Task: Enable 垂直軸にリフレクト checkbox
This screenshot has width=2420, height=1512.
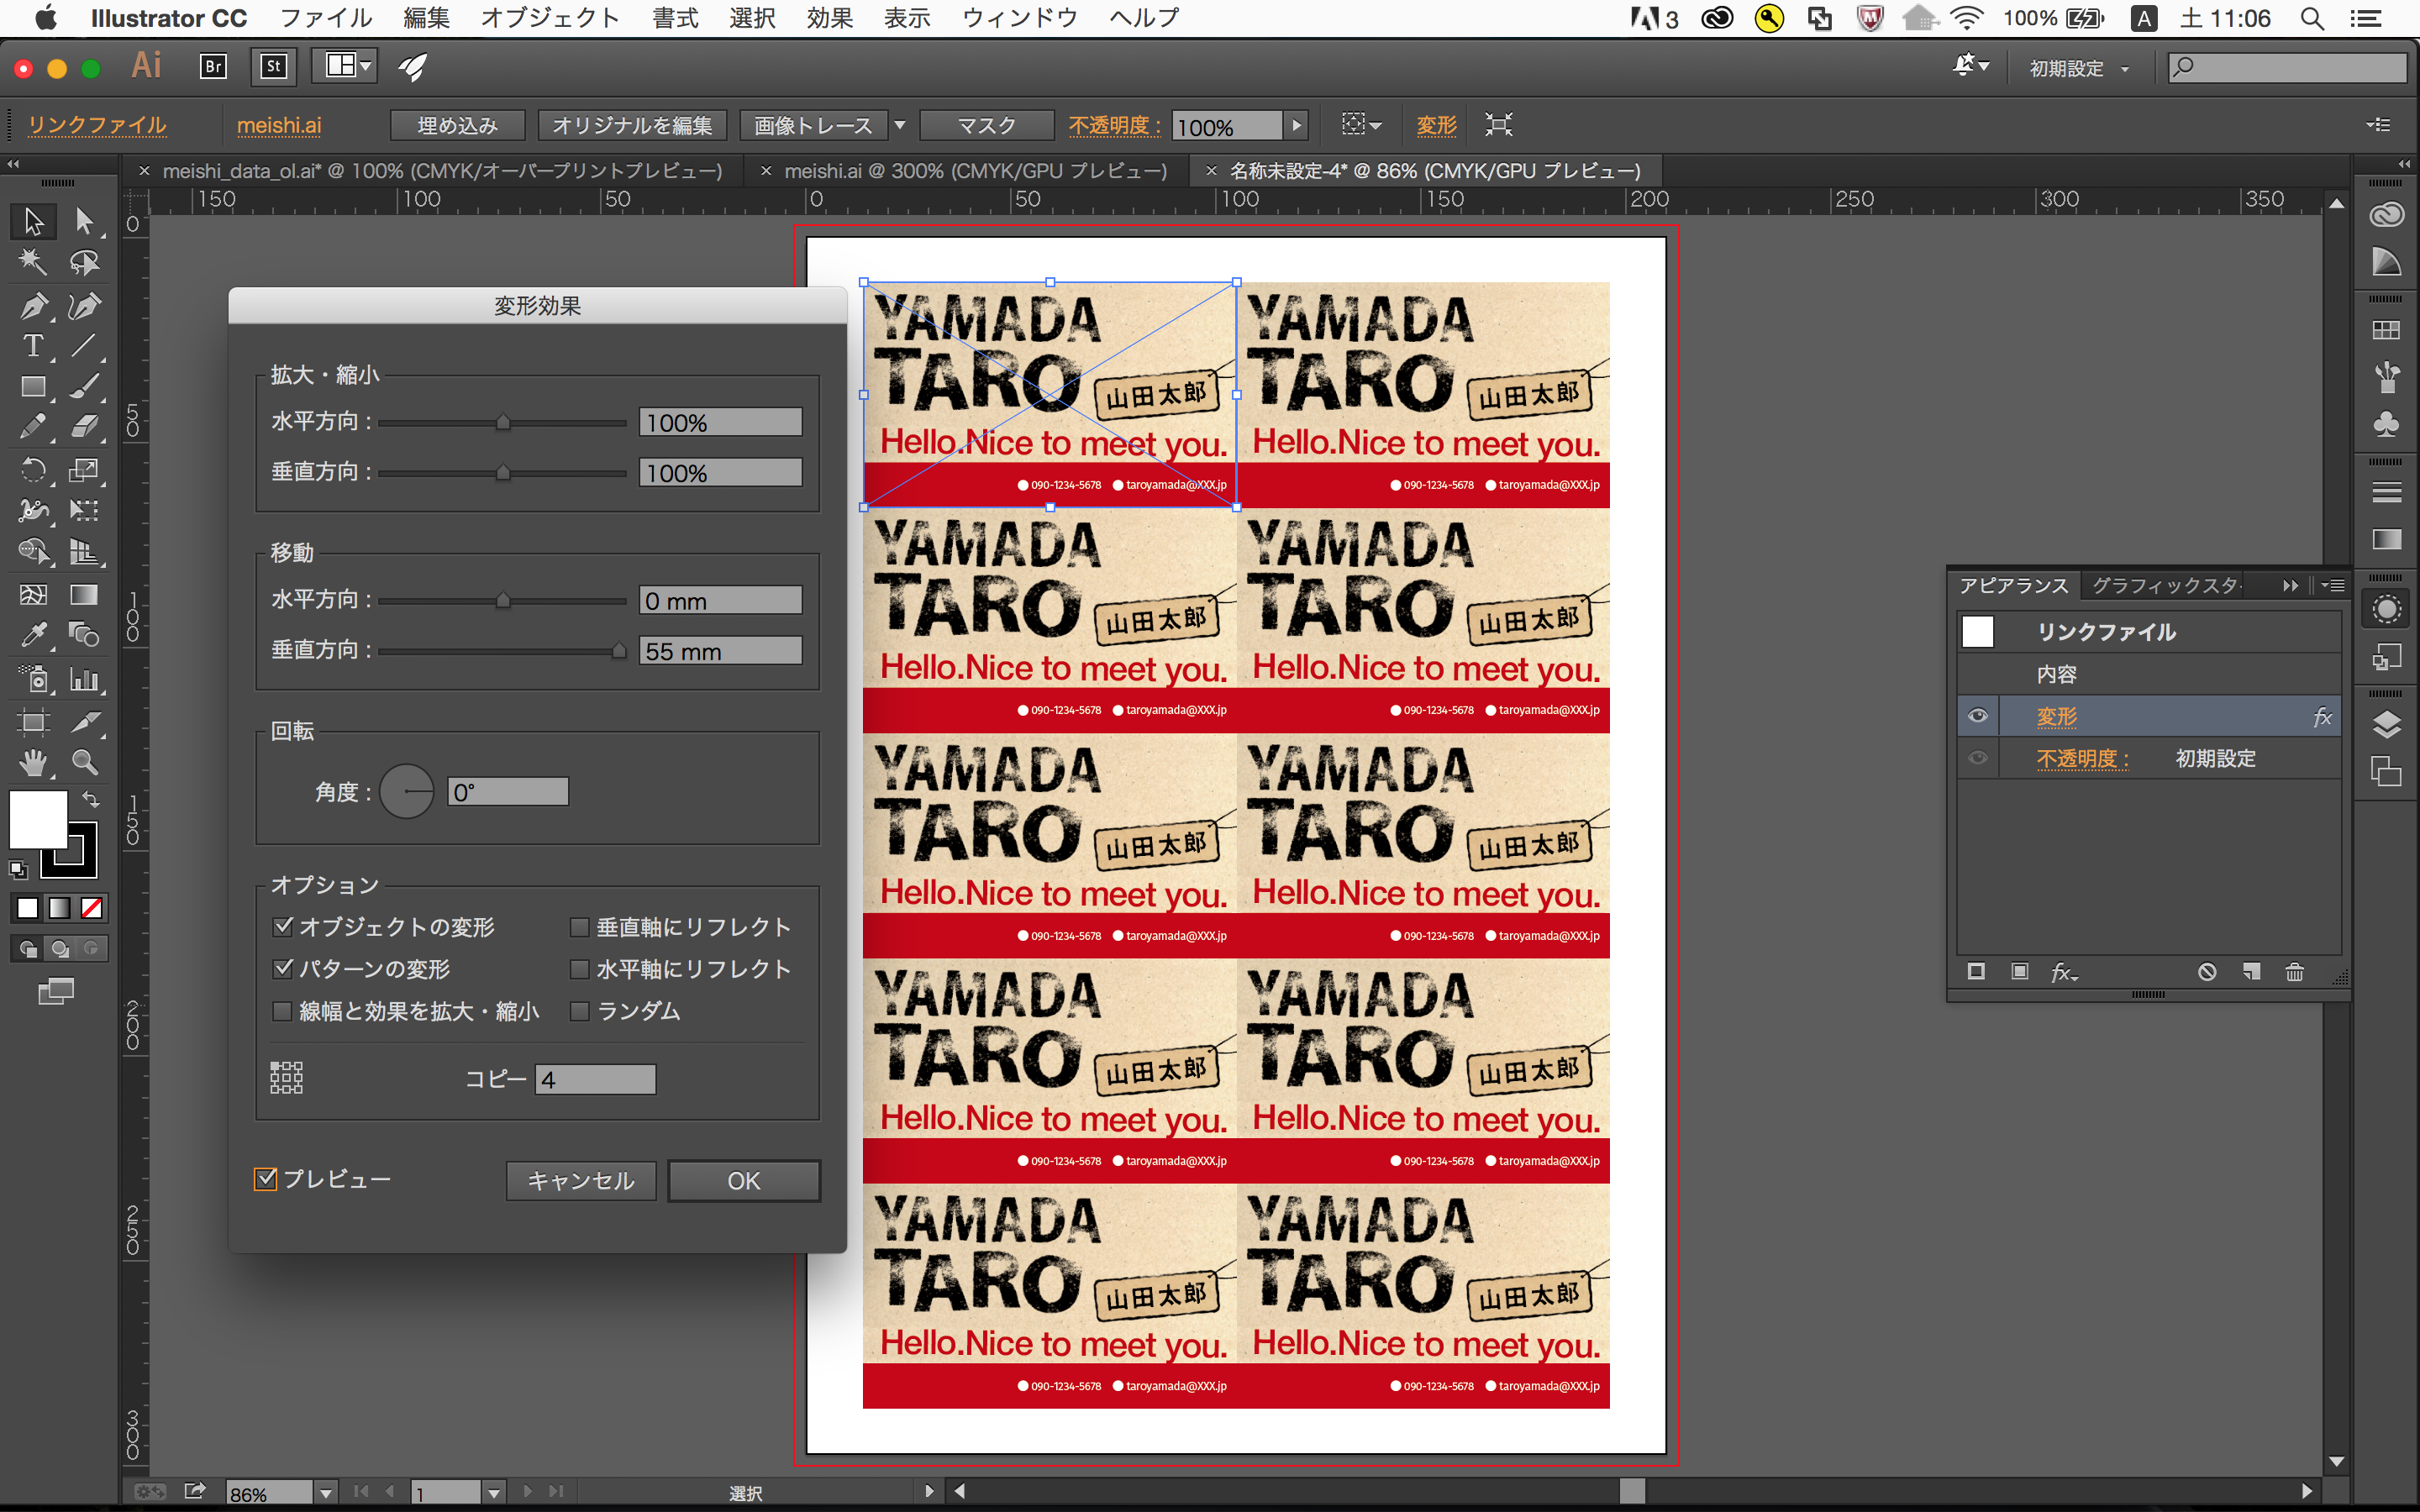Action: 579,927
